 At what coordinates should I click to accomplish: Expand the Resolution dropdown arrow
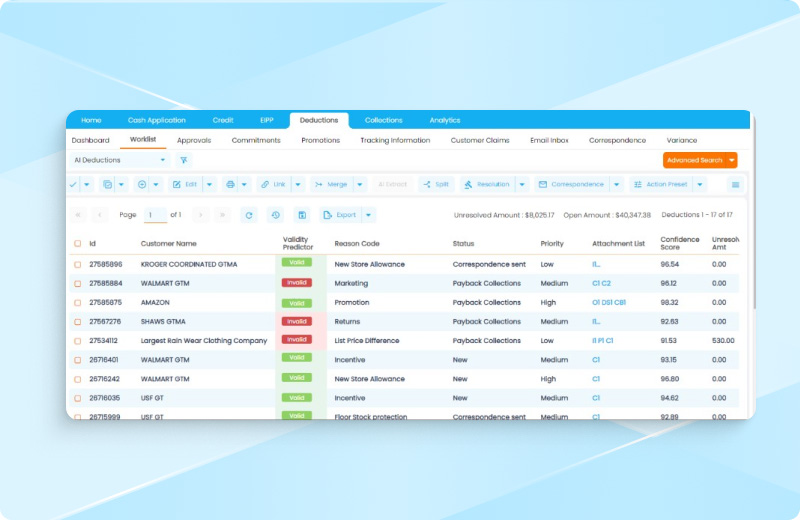[x=522, y=185]
